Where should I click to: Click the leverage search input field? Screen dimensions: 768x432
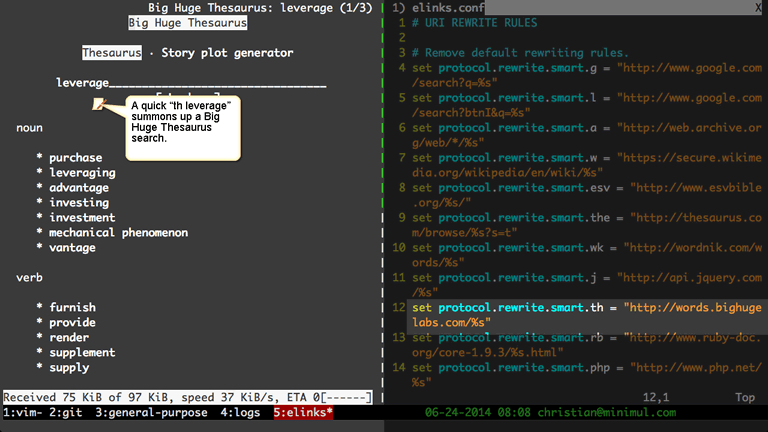click(x=191, y=83)
